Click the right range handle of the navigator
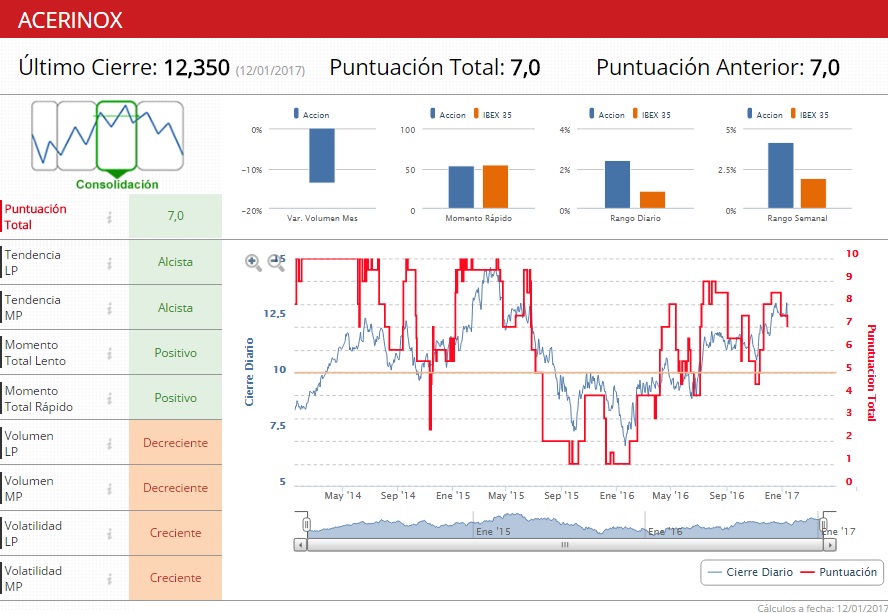Viewport: 888px width, 613px height. click(x=824, y=525)
